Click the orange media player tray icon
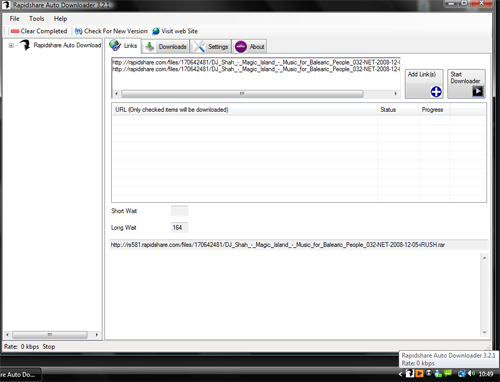This screenshot has height=382, width=500. click(419, 373)
